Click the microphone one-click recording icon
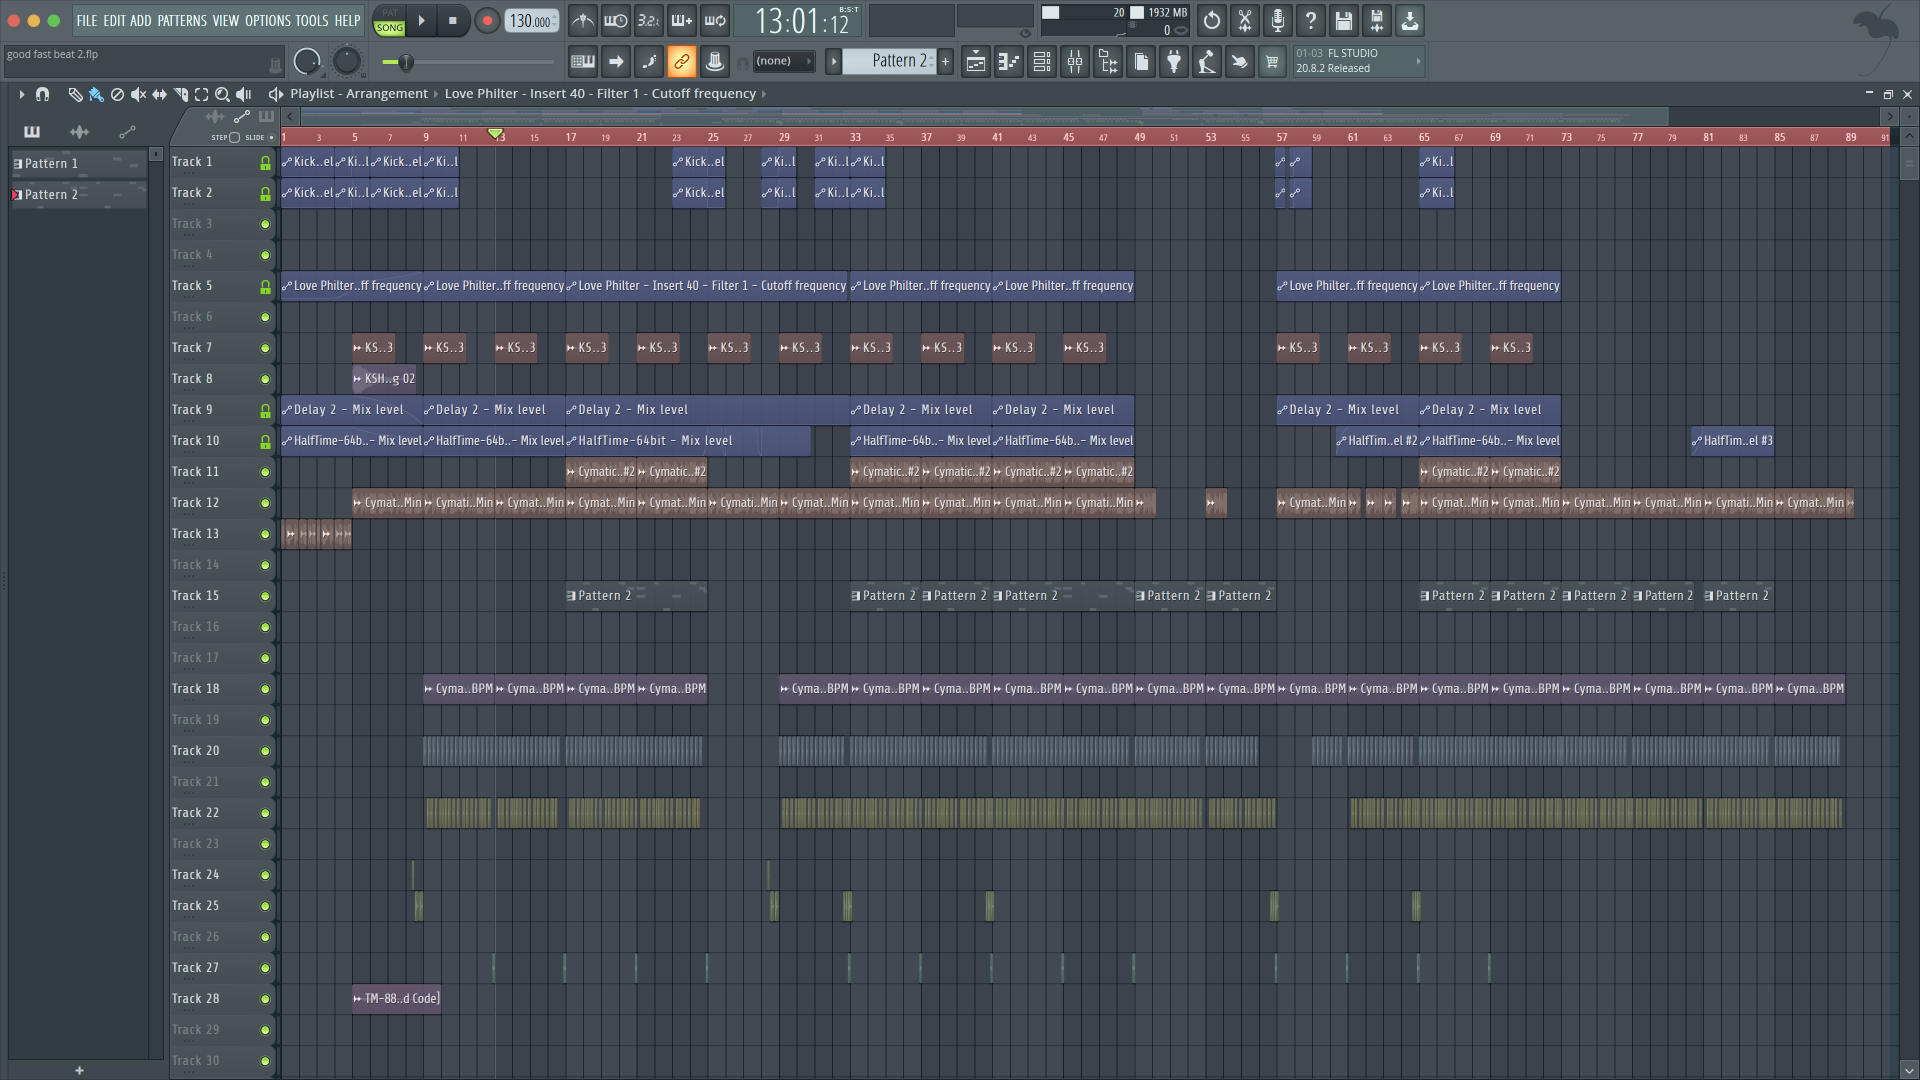Viewport: 1920px width, 1080px height. pos(1278,20)
